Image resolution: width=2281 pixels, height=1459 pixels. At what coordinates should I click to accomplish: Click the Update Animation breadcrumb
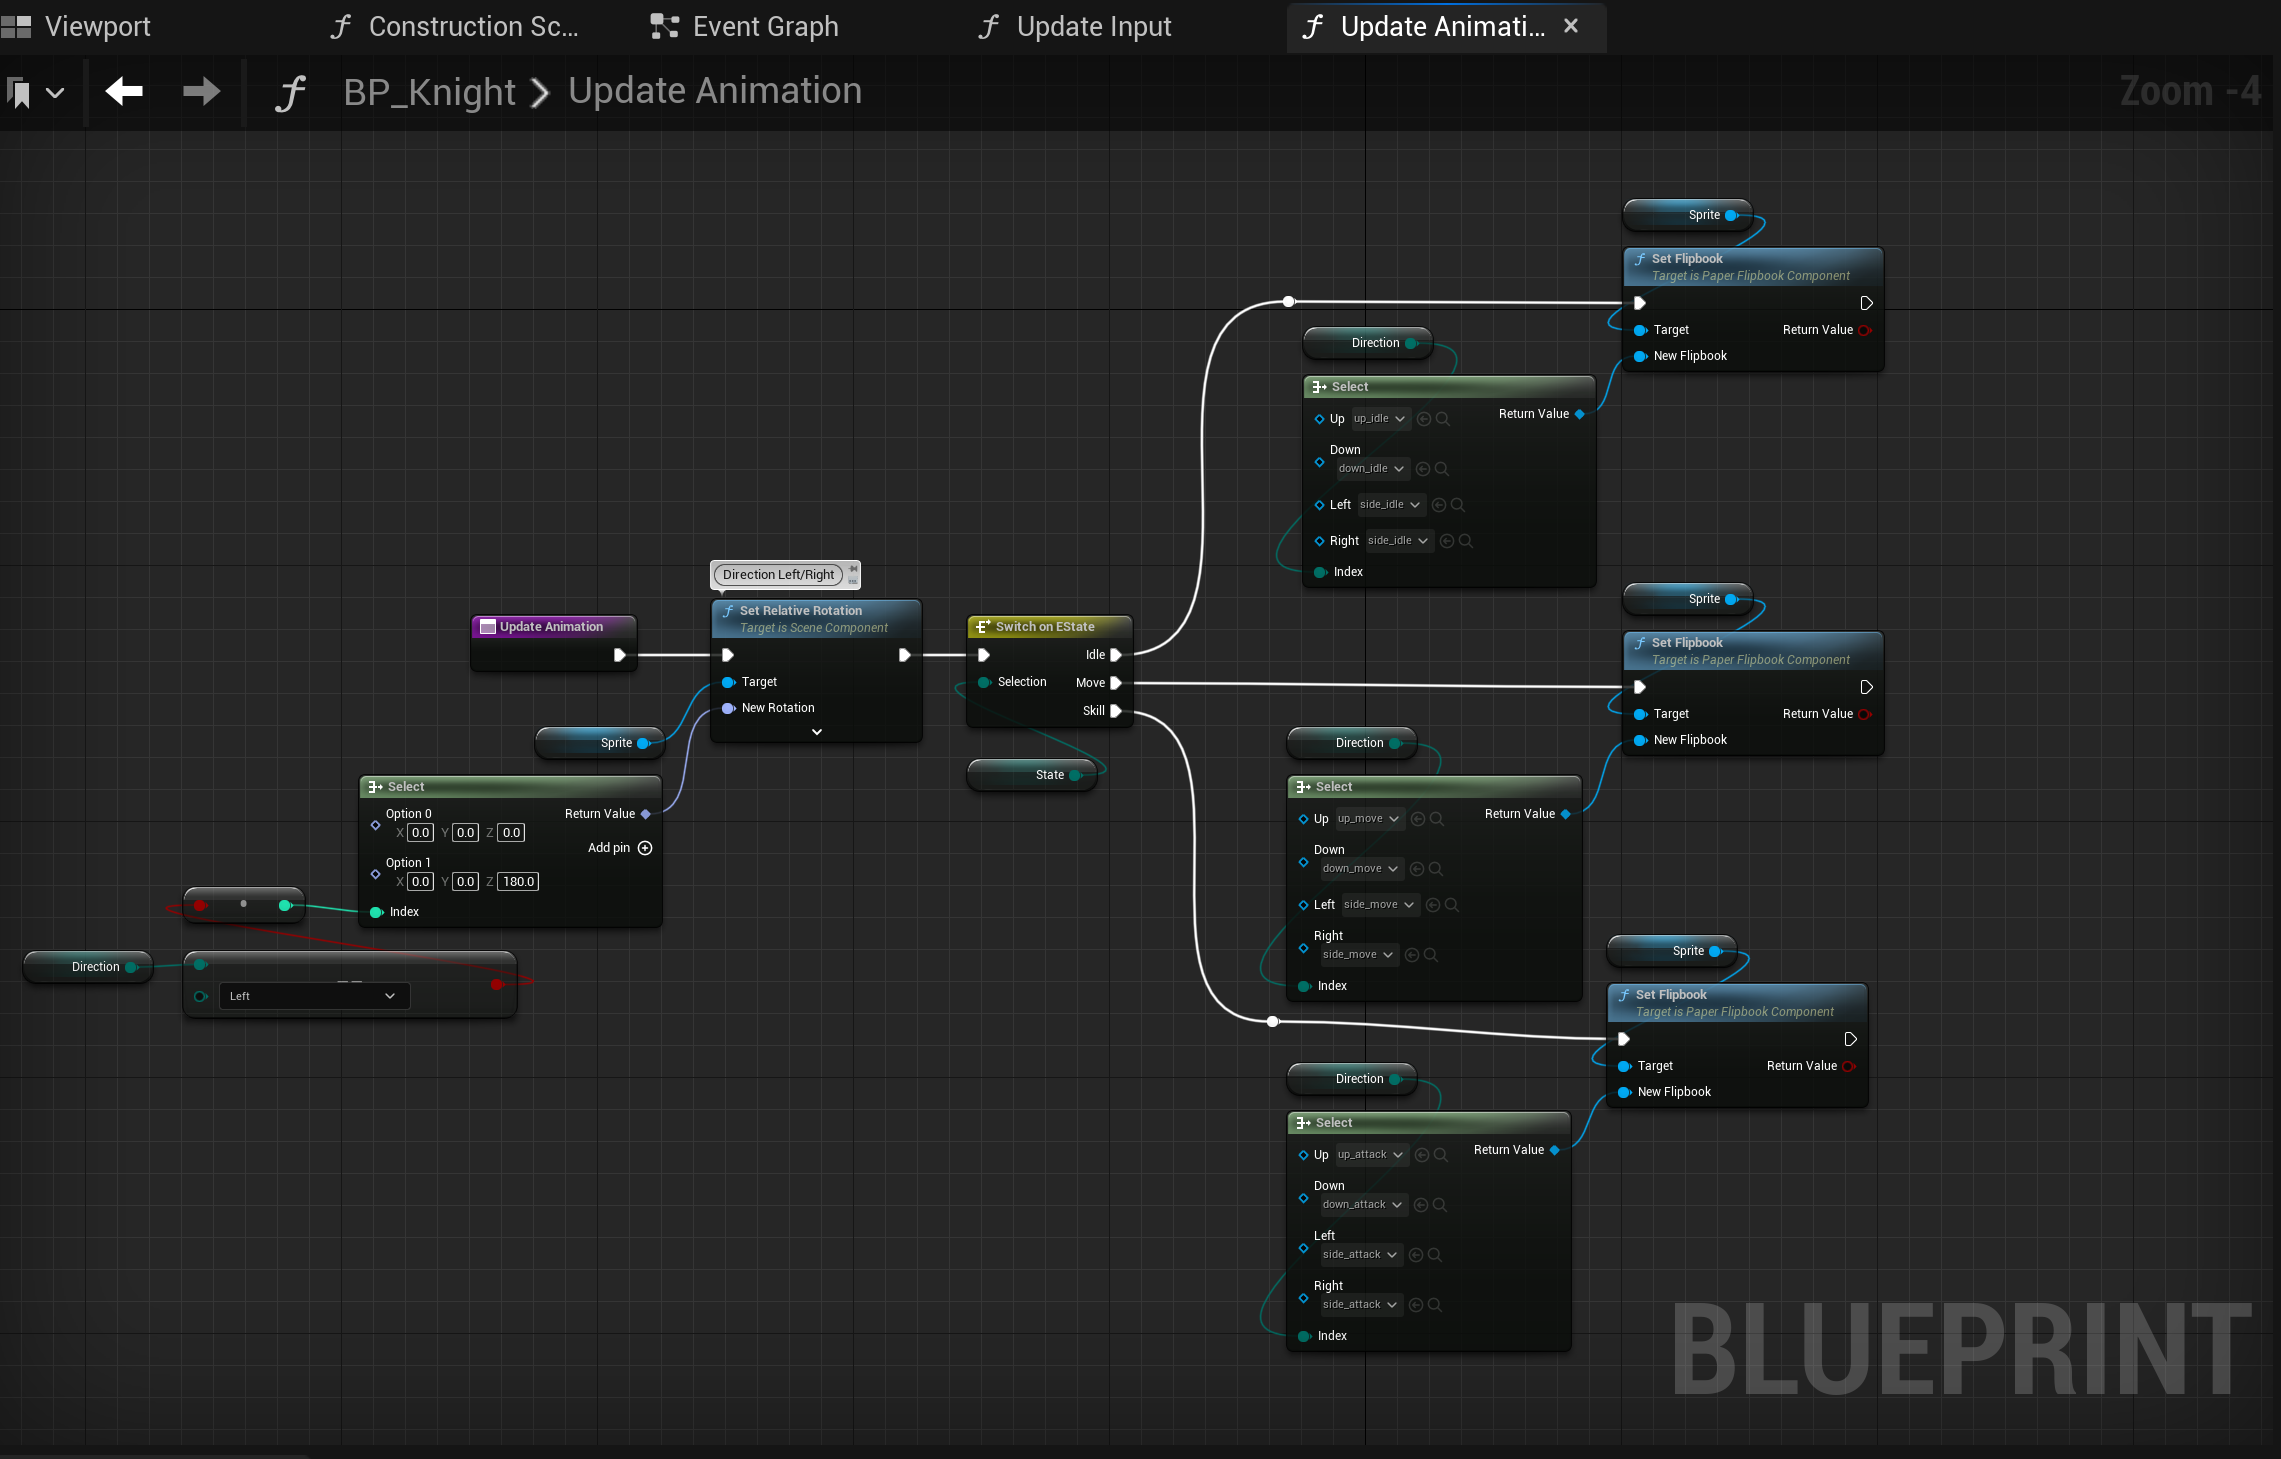[x=715, y=91]
